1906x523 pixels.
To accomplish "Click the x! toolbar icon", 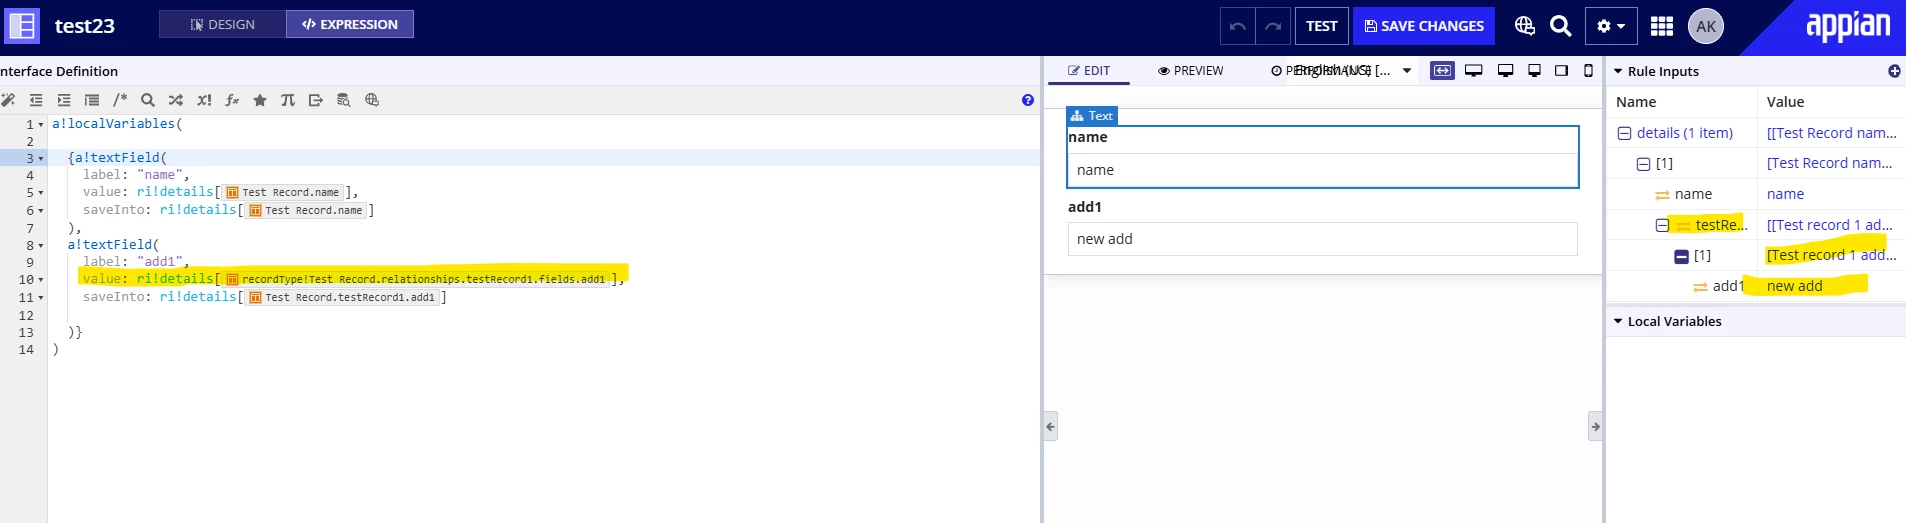I will (x=204, y=100).
